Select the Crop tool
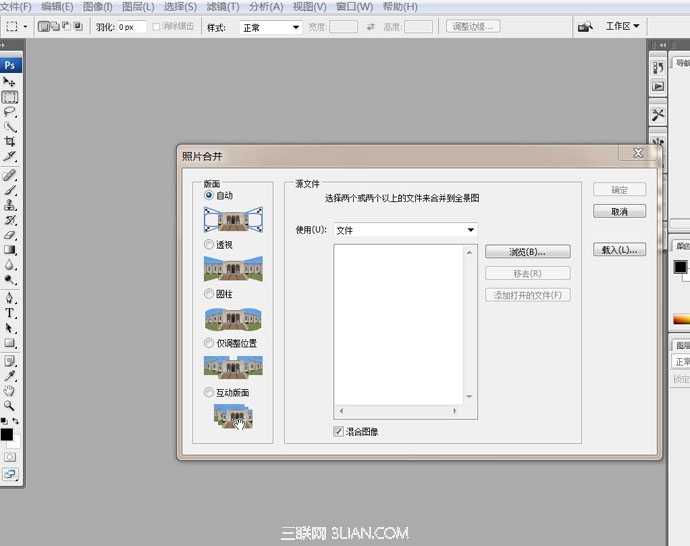Viewport: 690px width, 546px height. (x=10, y=142)
